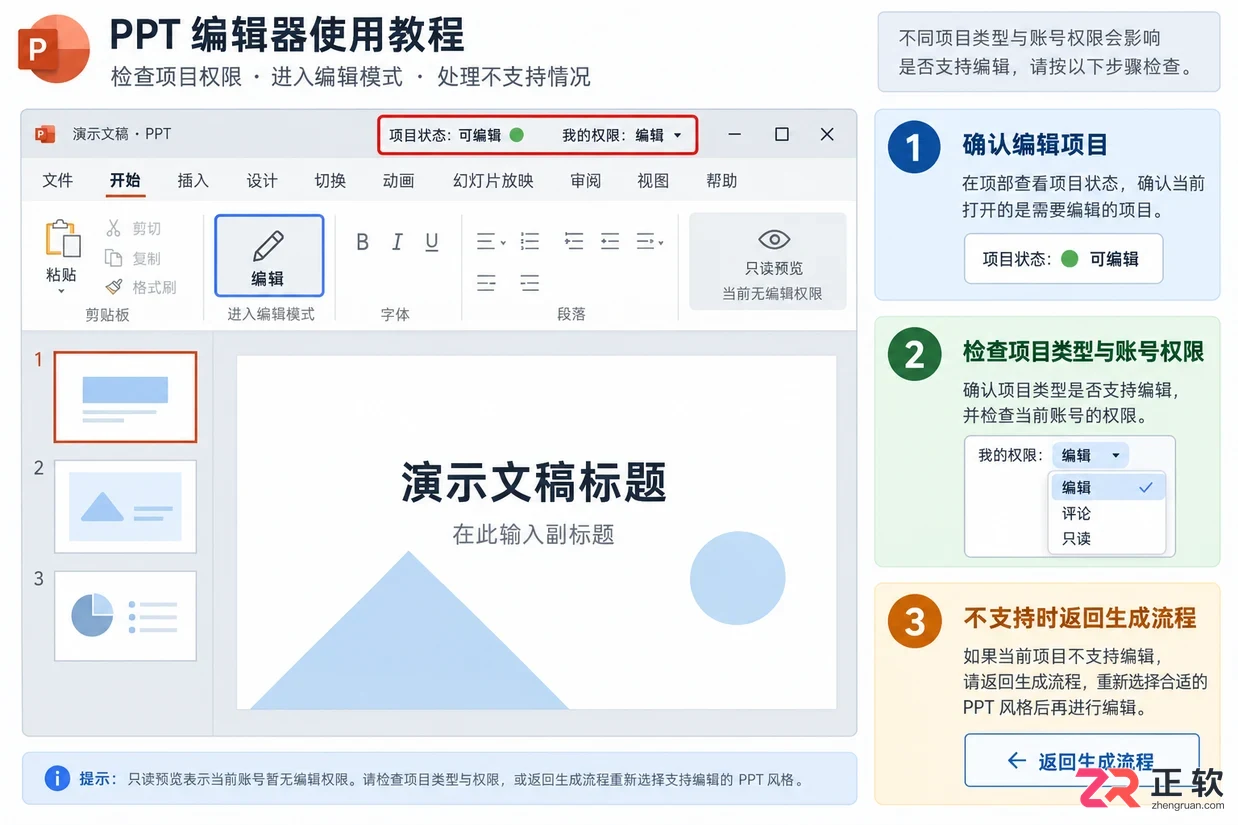The width and height of the screenshot is (1238, 825).
Task: Click the 复制 copy icon
Action: tap(113, 258)
